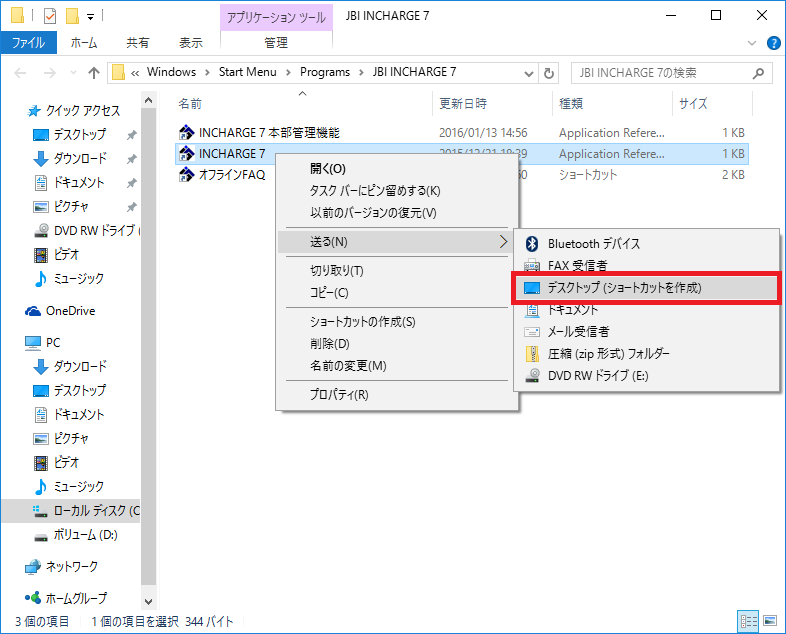Image resolution: width=786 pixels, height=634 pixels.
Task: Click the Bluetooth デバイス icon in the submenu
Action: pos(532,244)
